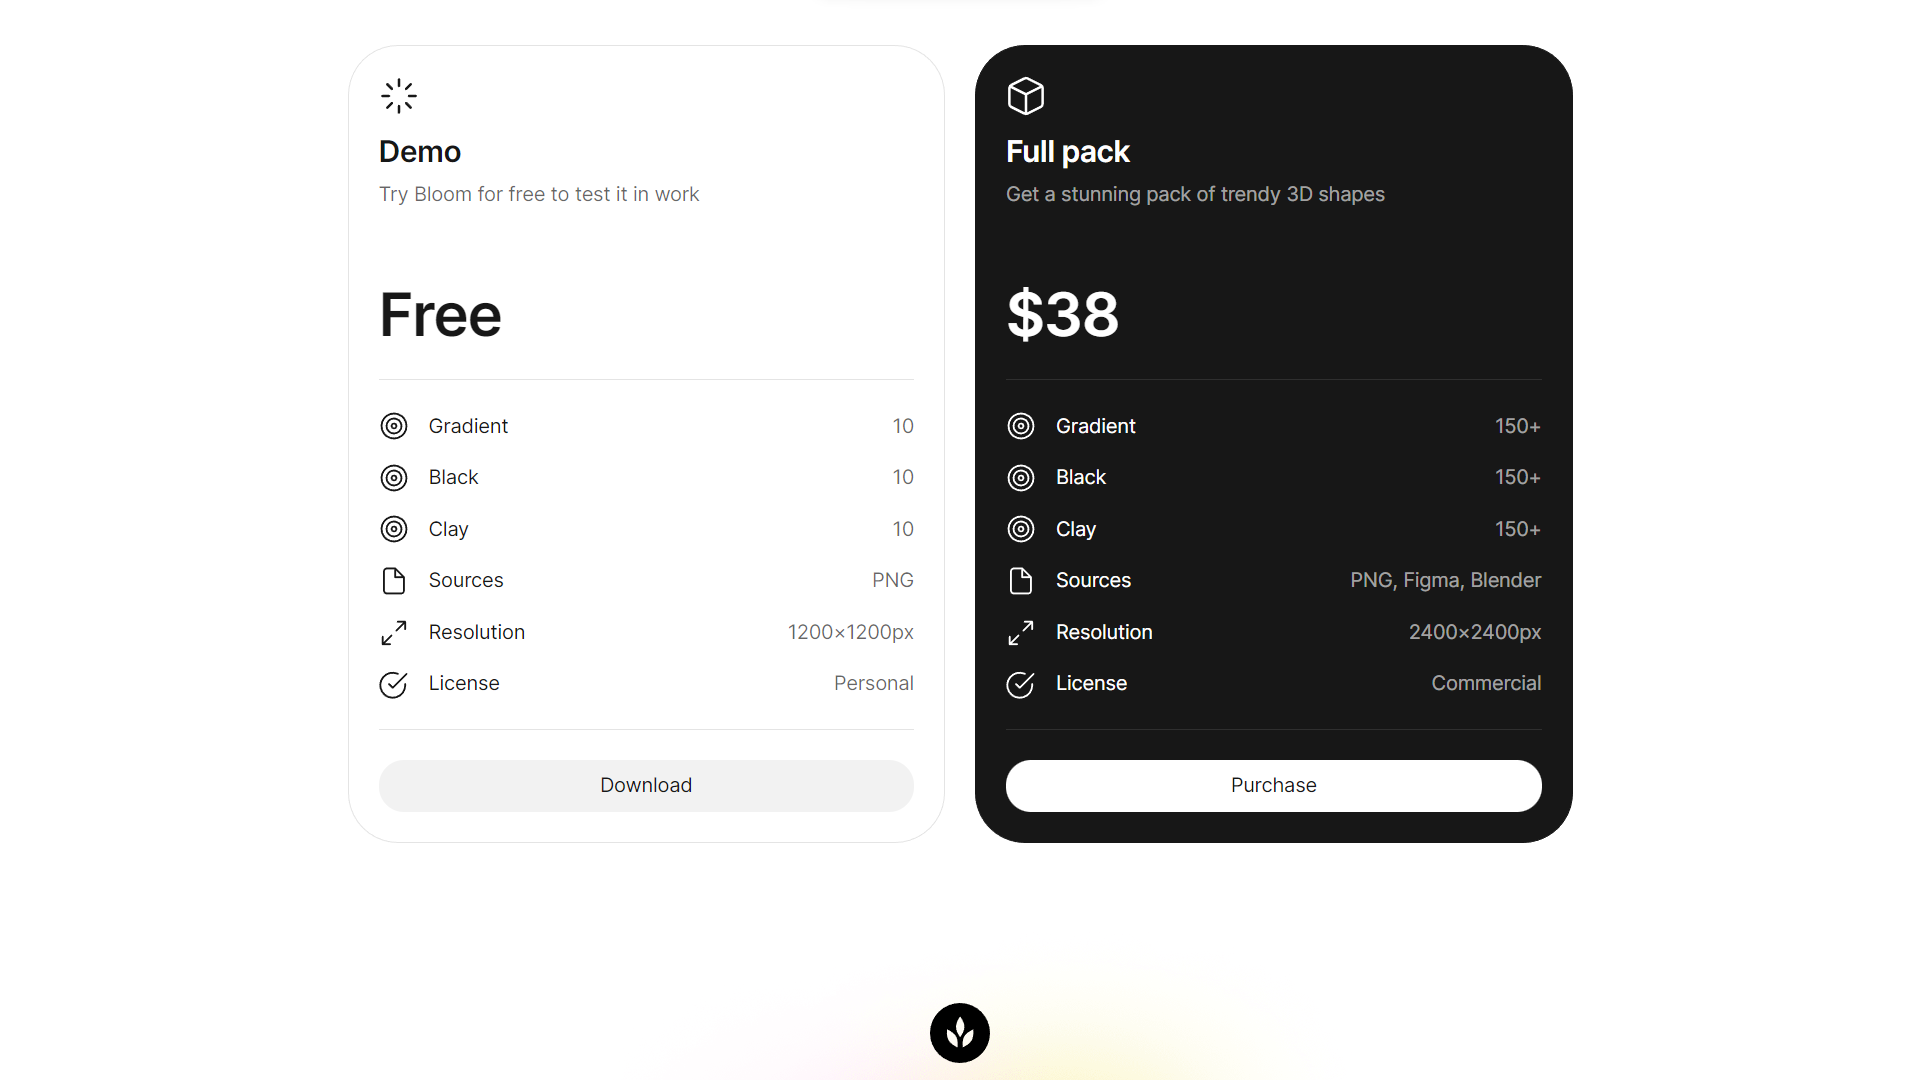Screen dimensions: 1920x1080
Task: Click the 10 value in Demo Black row
Action: pos(903,477)
